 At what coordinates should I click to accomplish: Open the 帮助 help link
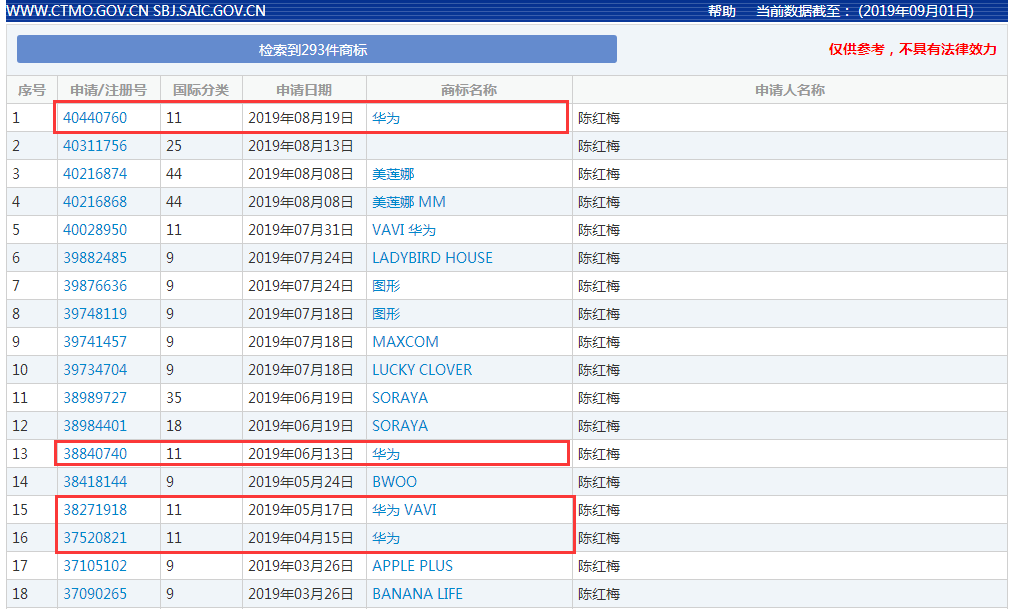coord(721,11)
